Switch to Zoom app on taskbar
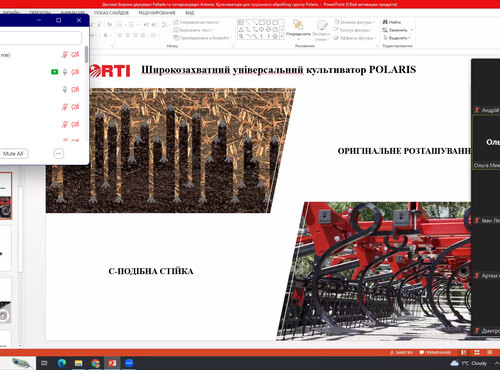The image size is (500, 370). click(129, 363)
